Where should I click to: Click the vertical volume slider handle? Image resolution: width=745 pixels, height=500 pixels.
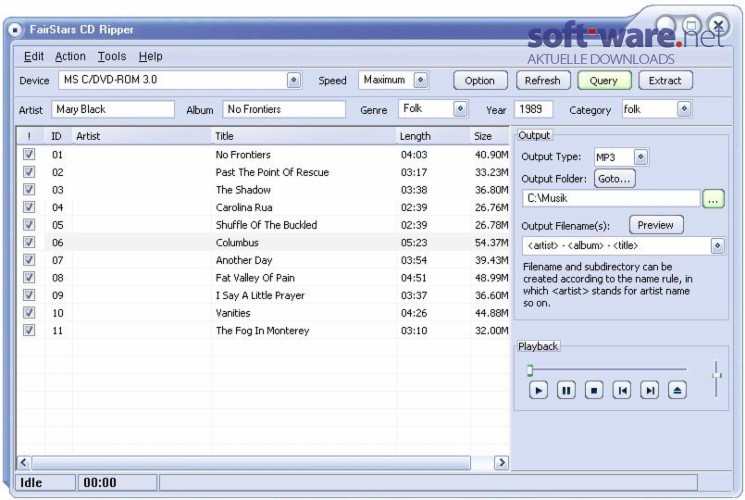(716, 375)
